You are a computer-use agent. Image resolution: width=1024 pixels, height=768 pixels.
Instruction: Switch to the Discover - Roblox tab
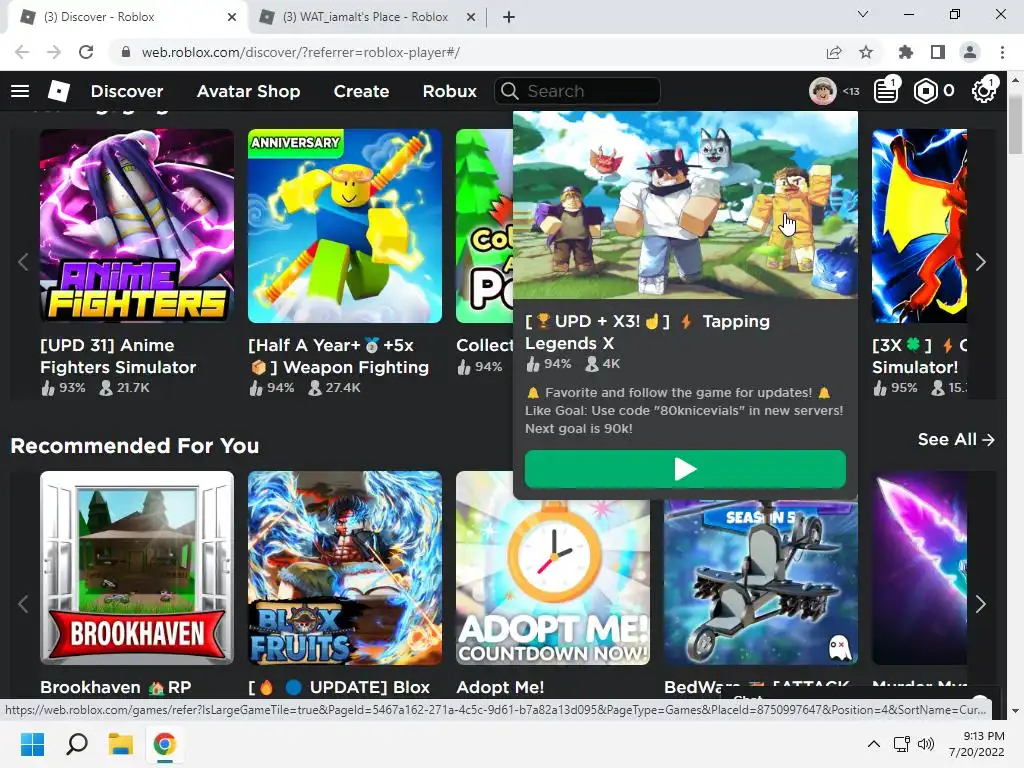pos(128,17)
